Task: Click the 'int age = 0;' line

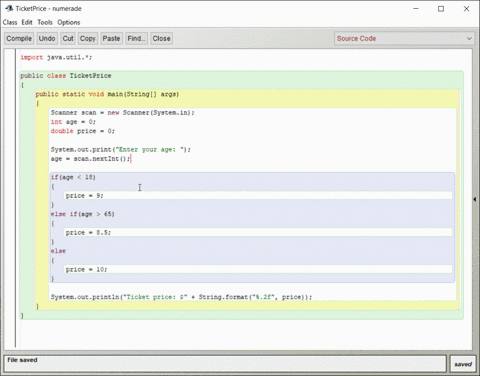Action: 73,122
